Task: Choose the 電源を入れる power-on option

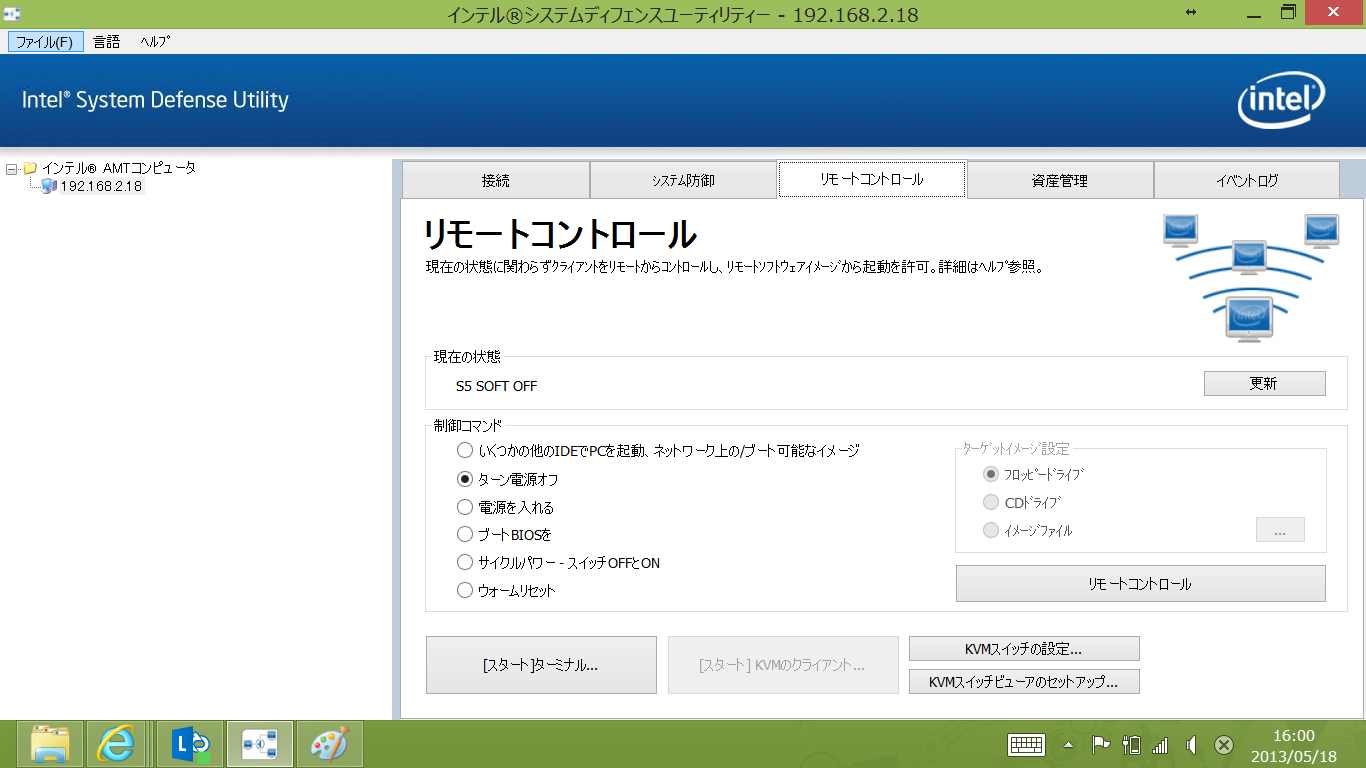Action: point(465,507)
